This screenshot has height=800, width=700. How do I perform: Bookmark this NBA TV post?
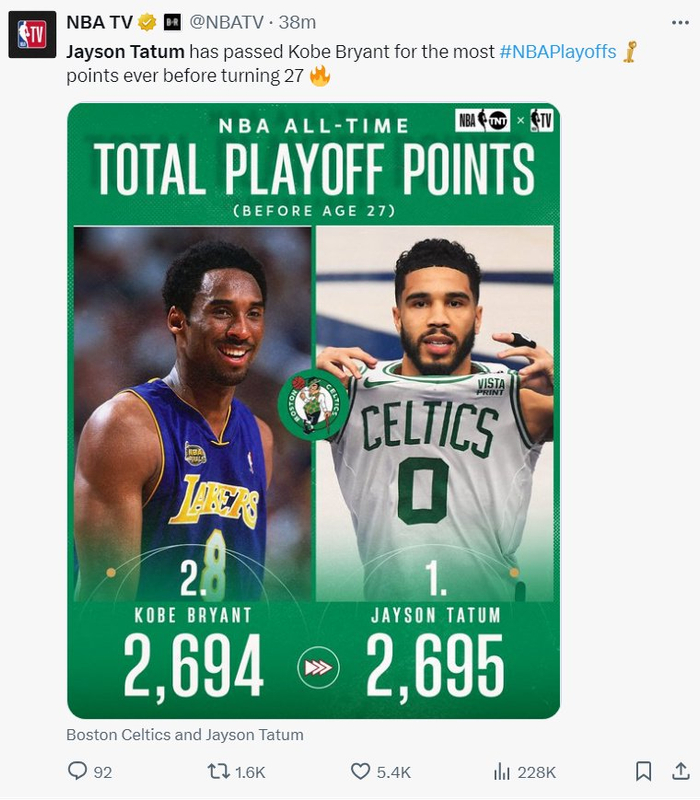click(644, 771)
